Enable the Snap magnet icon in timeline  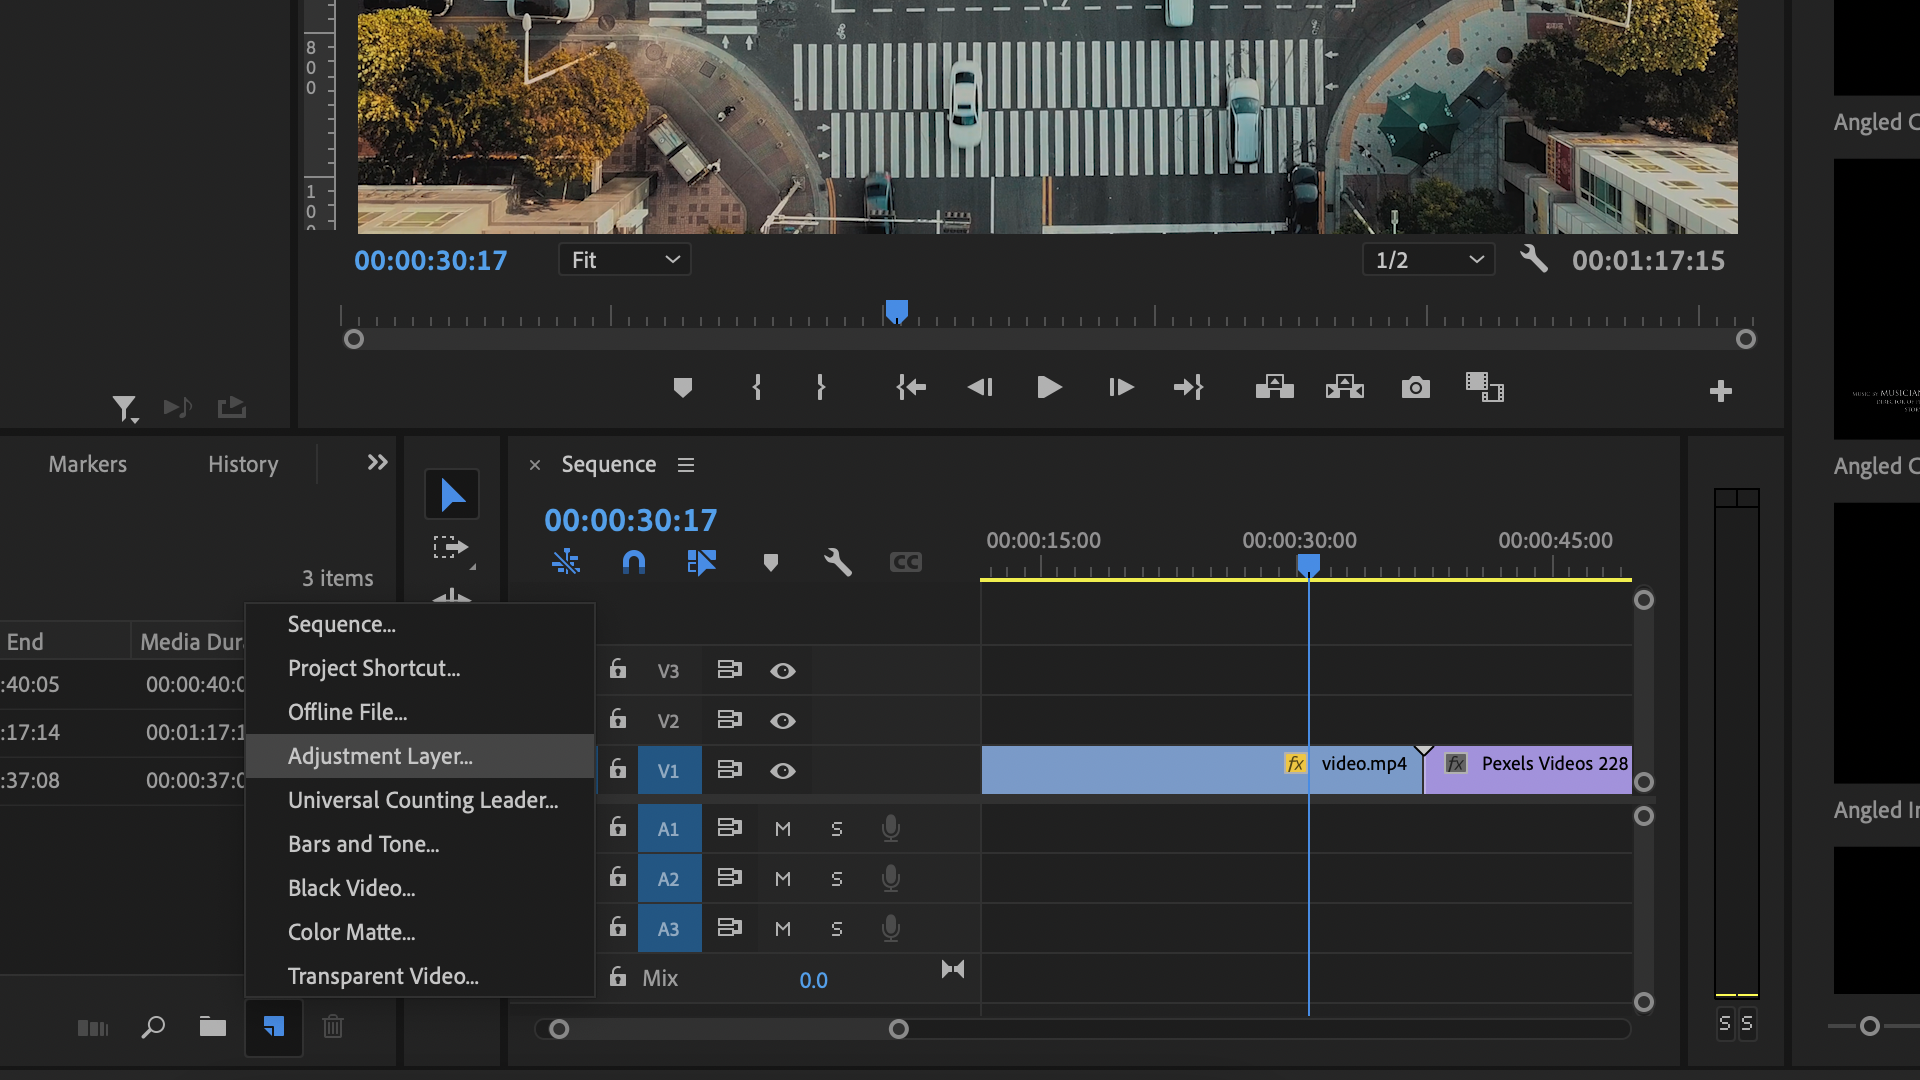[635, 562]
